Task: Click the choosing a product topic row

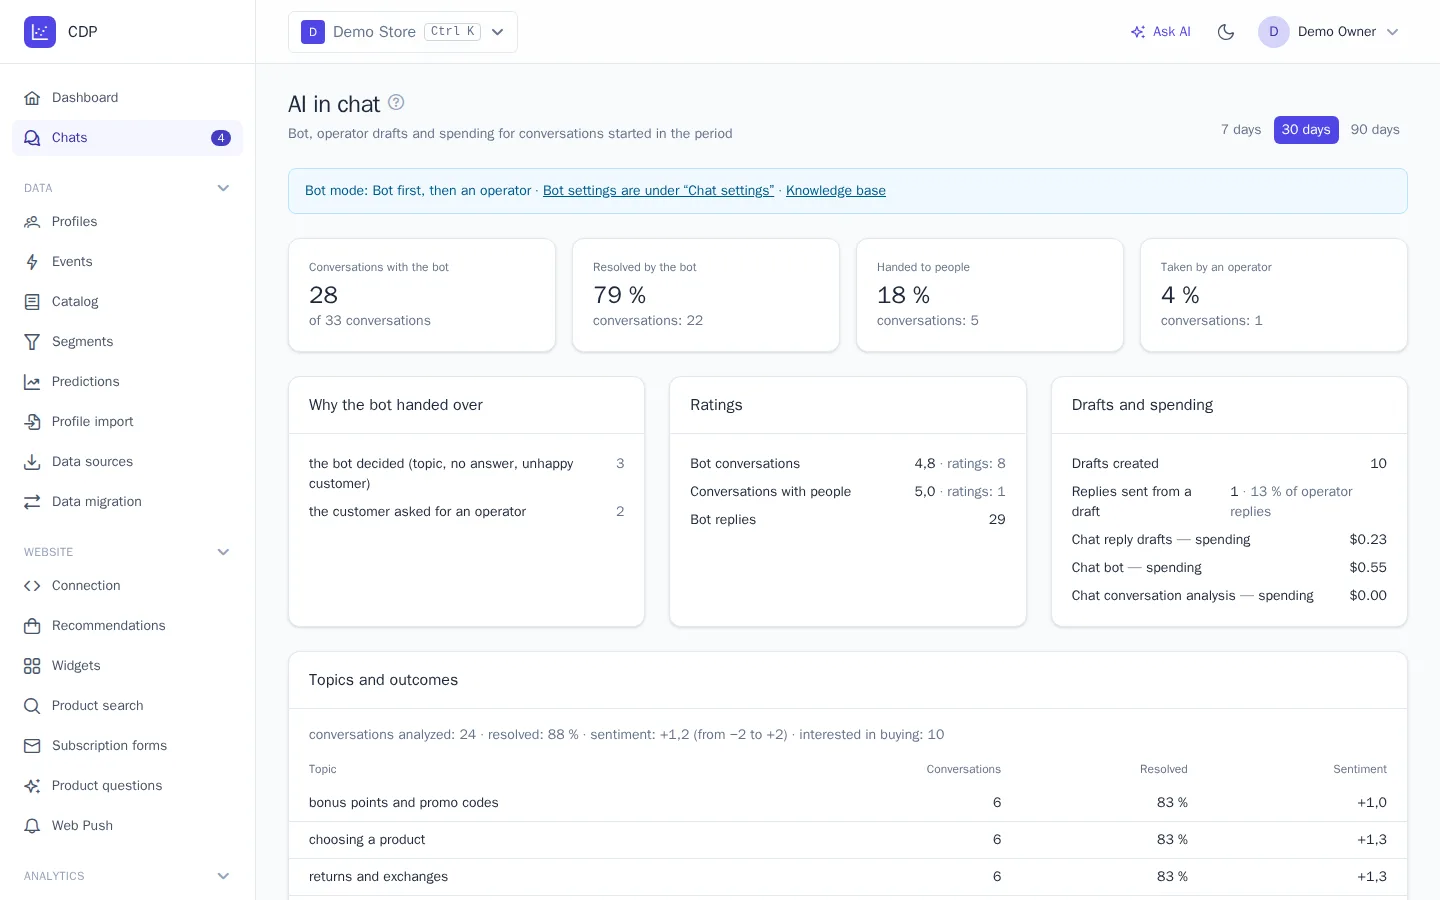Action: pos(848,840)
